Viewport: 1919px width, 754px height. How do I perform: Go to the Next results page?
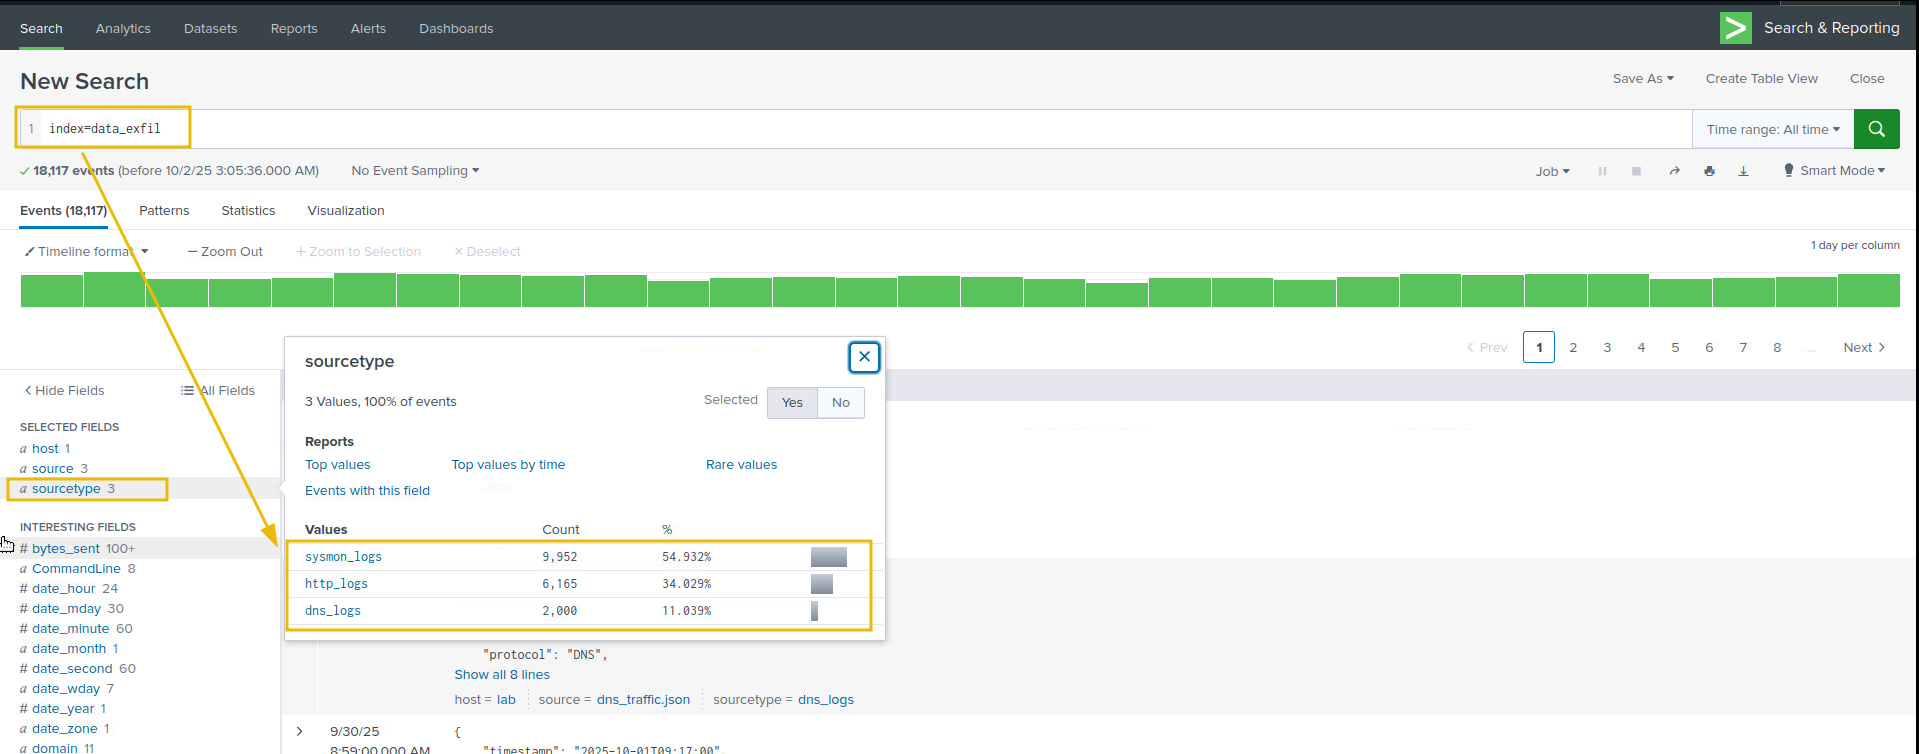(1864, 348)
